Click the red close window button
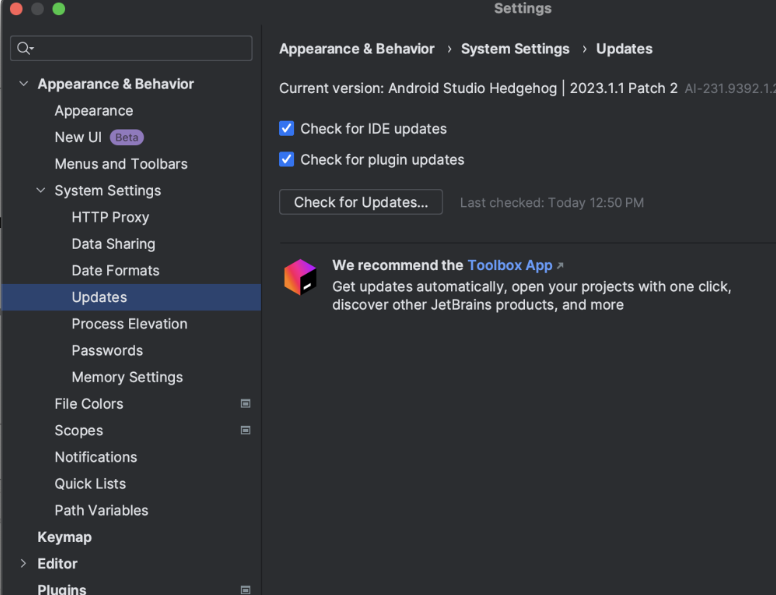 click(x=16, y=9)
